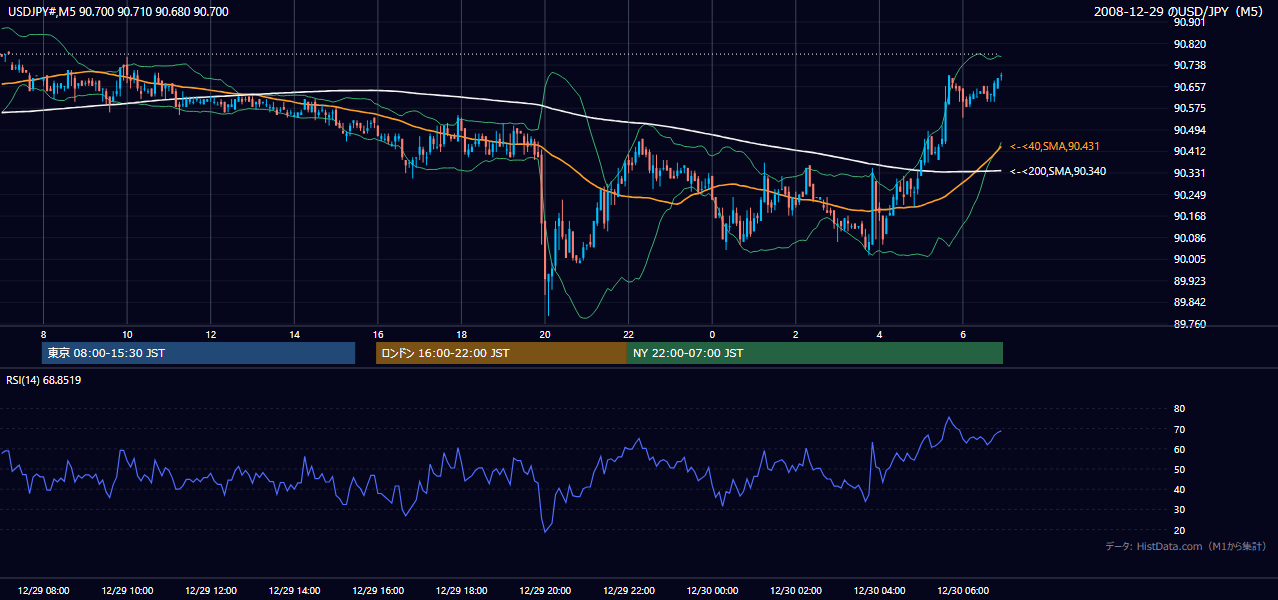Click the 90.657 price axis label
Image resolution: width=1278 pixels, height=600 pixels.
coord(1190,87)
